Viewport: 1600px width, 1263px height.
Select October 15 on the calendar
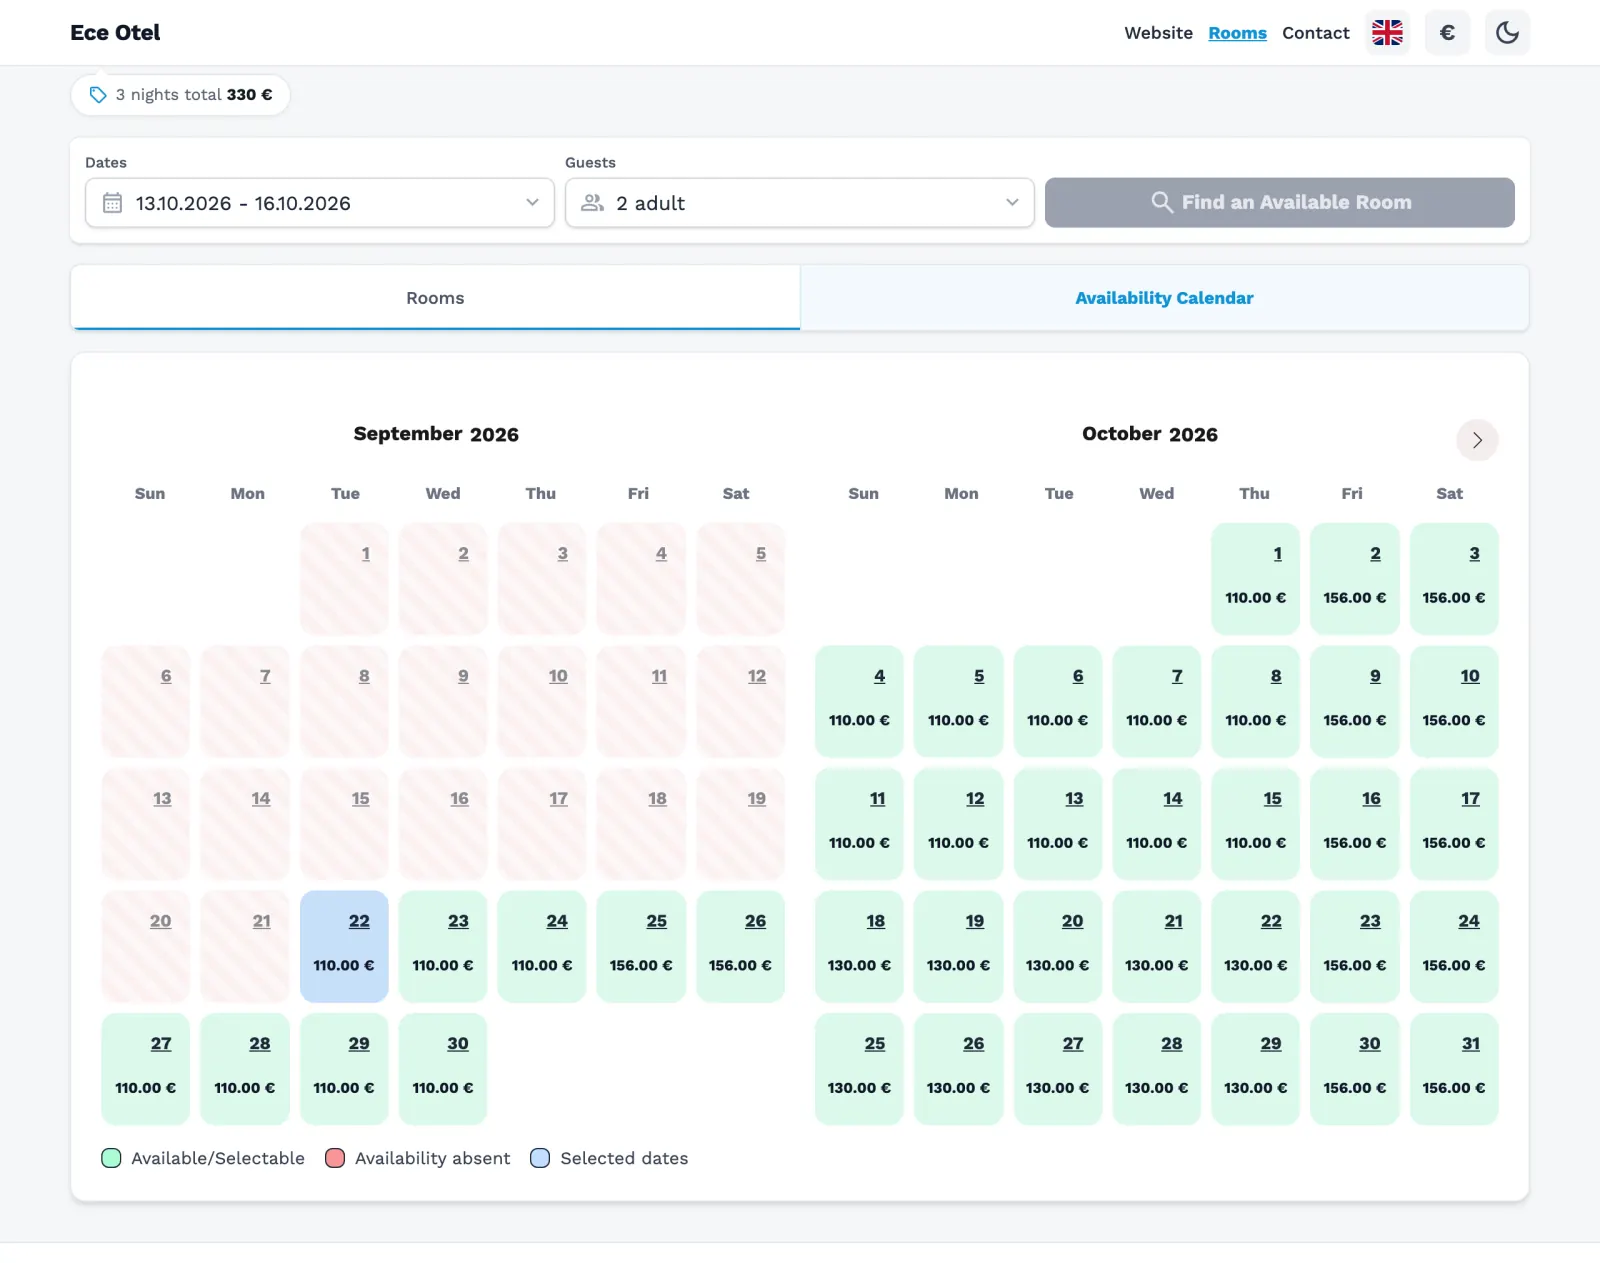pyautogui.click(x=1255, y=824)
